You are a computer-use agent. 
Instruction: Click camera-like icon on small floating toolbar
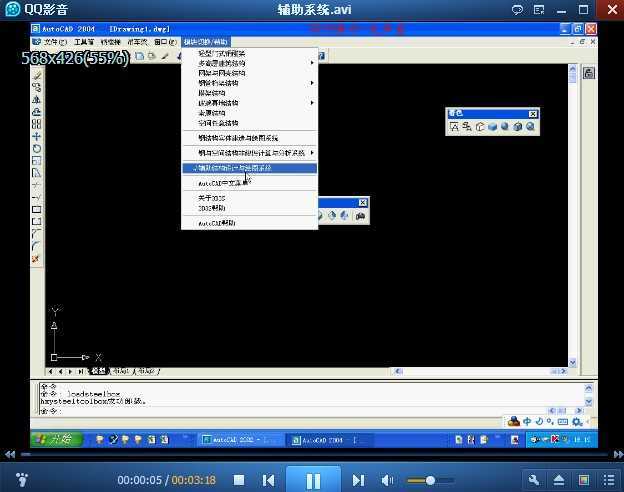click(361, 216)
